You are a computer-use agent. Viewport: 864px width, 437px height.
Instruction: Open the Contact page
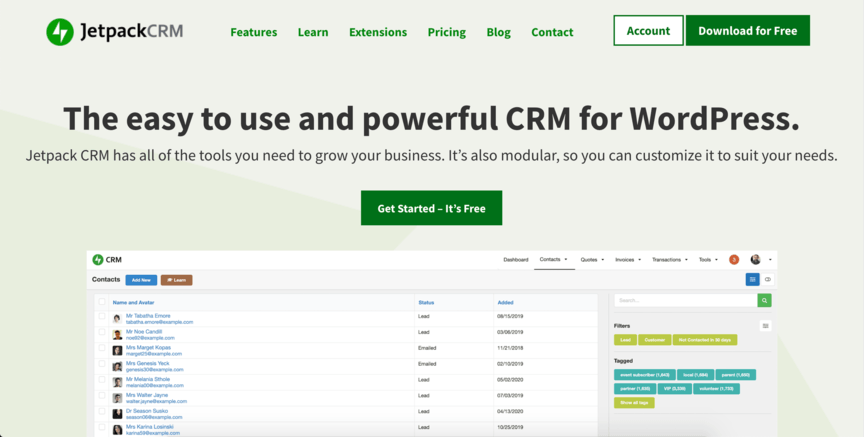(x=552, y=32)
